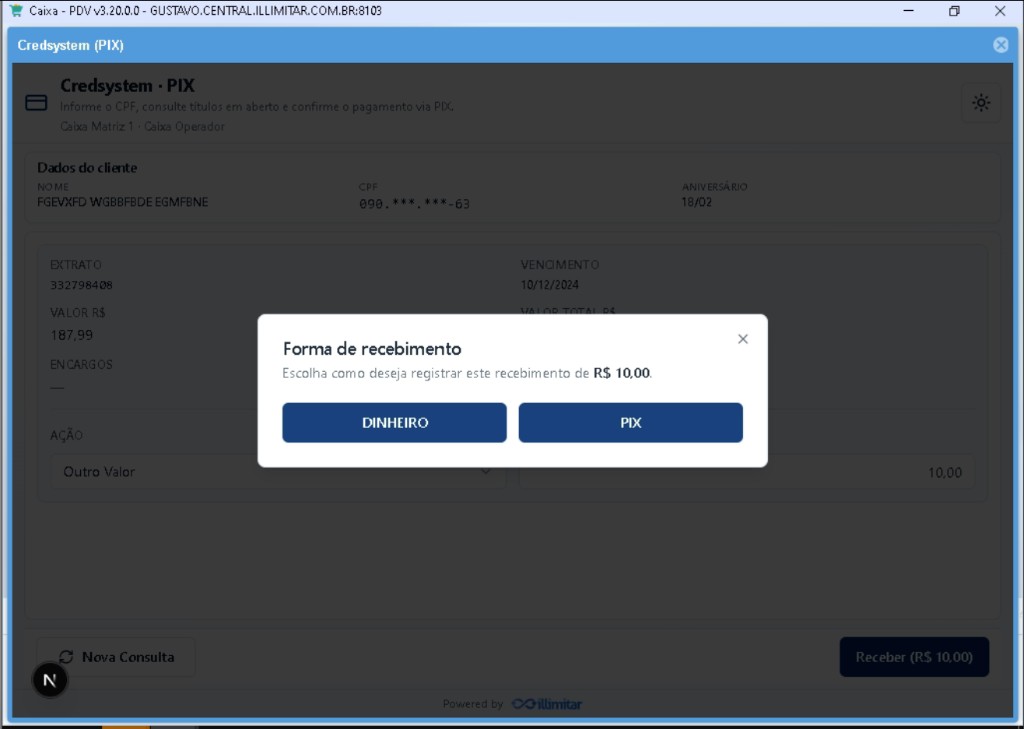Click the CPF value 090.***.***-63

point(414,204)
